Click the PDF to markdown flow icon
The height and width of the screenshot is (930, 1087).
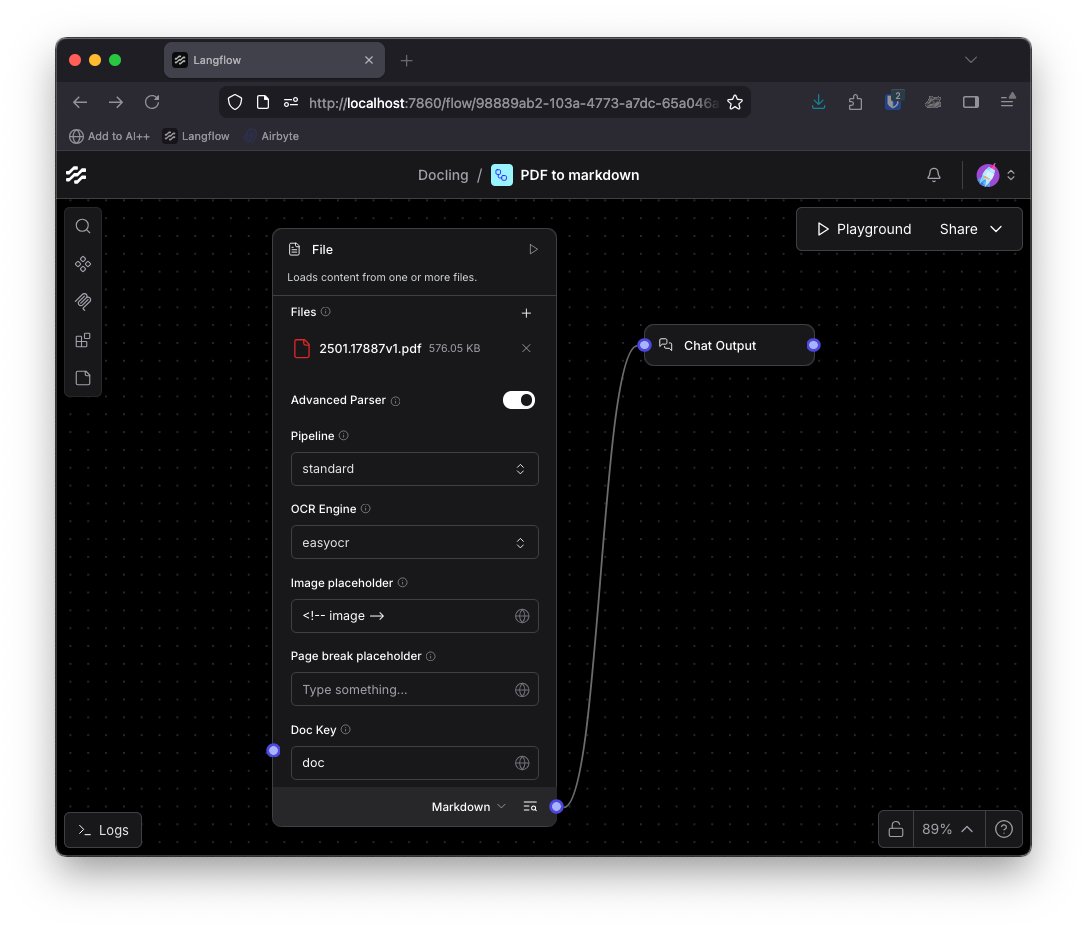tap(502, 175)
